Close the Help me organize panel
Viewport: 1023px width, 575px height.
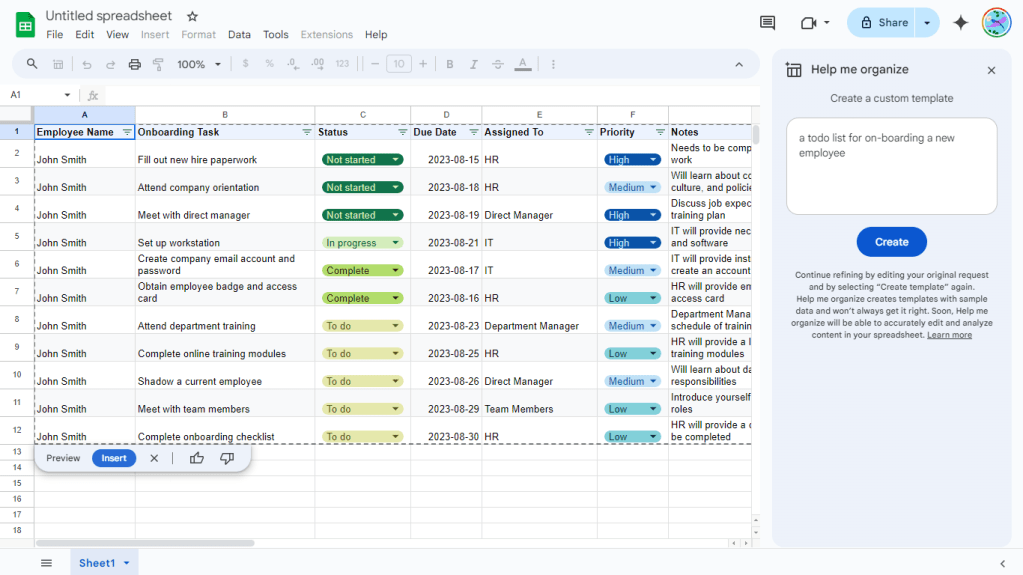(x=991, y=70)
